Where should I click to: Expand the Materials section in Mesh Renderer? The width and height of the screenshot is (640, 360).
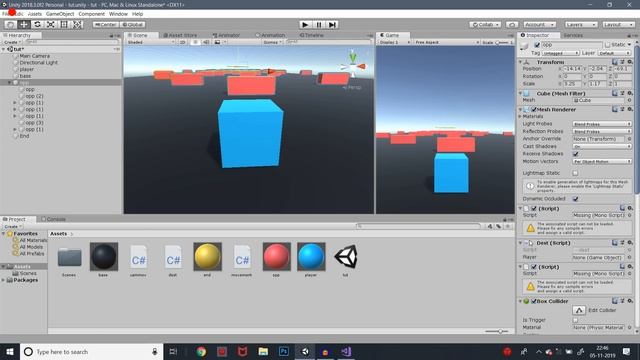pos(521,117)
